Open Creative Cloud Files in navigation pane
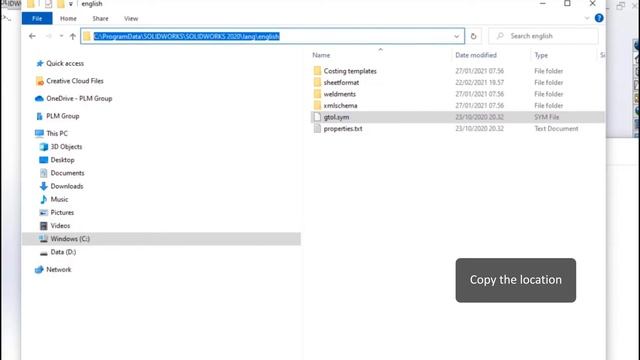The height and width of the screenshot is (360, 640). coord(75,81)
